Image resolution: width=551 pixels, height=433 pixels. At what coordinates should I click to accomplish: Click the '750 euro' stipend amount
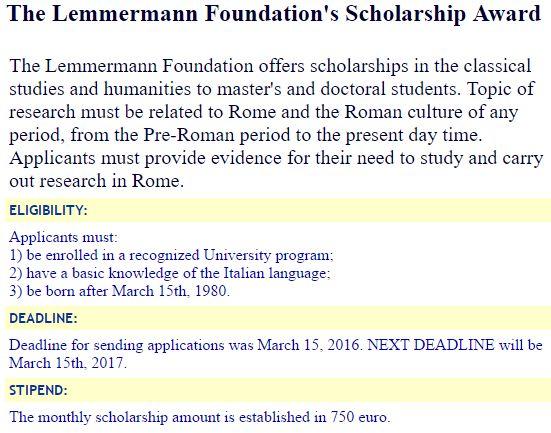[x=361, y=417]
